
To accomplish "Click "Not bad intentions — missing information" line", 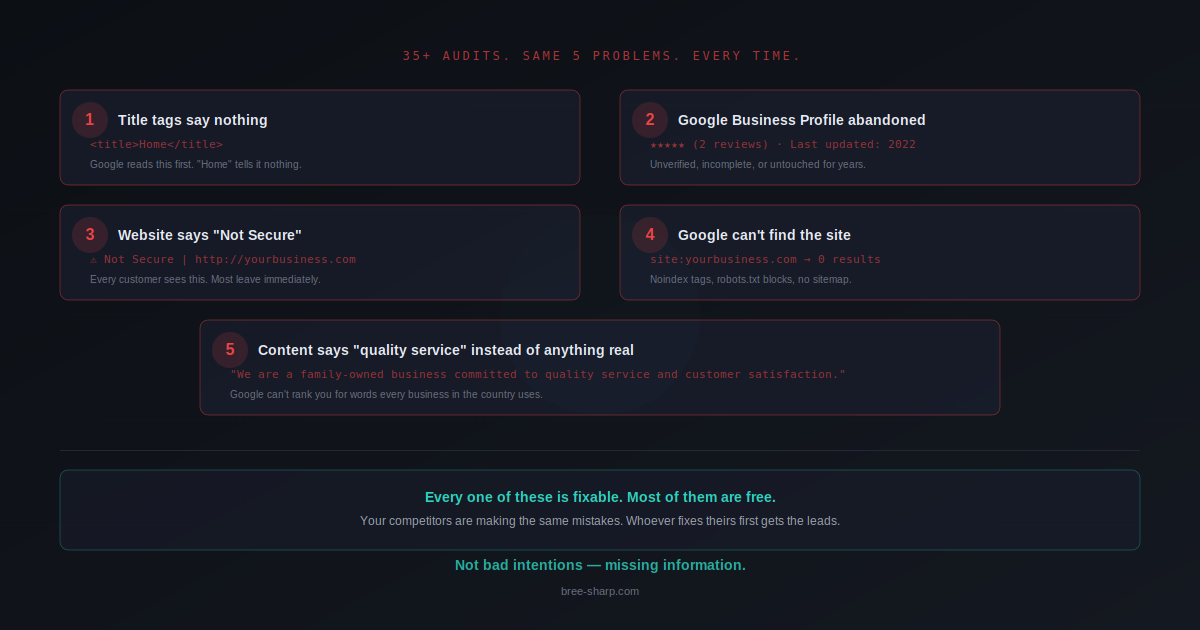I will tap(600, 565).
